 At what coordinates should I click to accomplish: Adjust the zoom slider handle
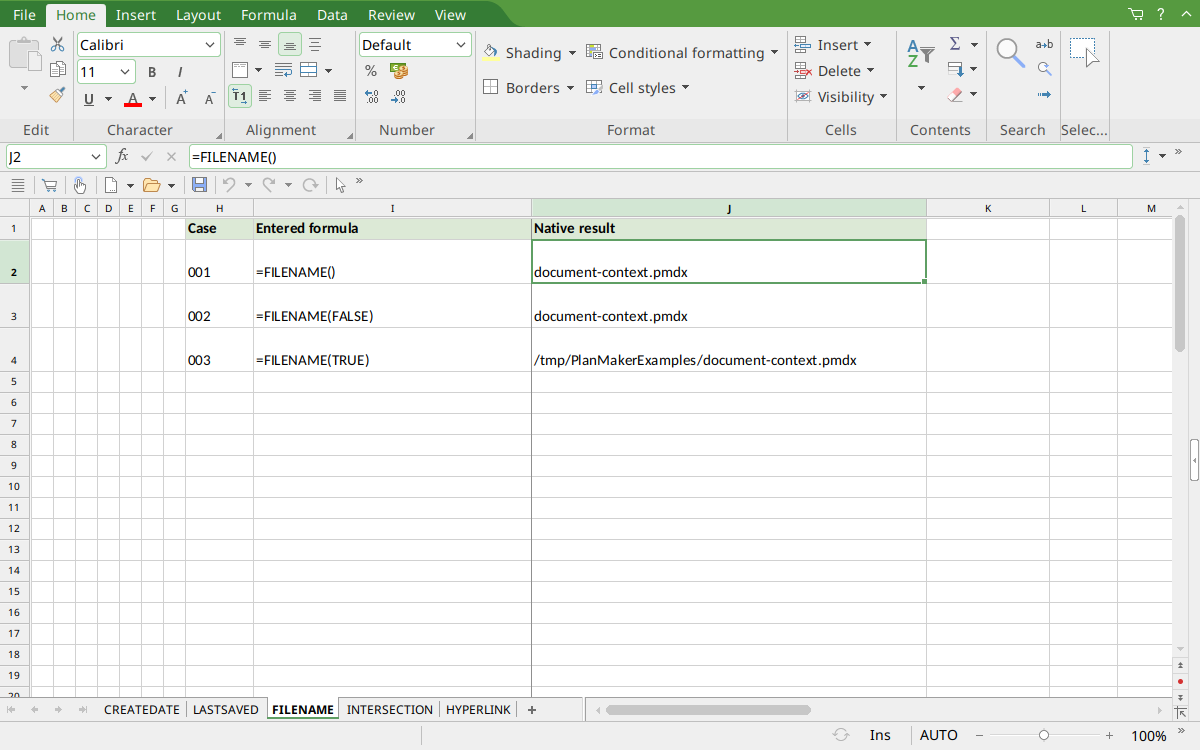(1044, 735)
